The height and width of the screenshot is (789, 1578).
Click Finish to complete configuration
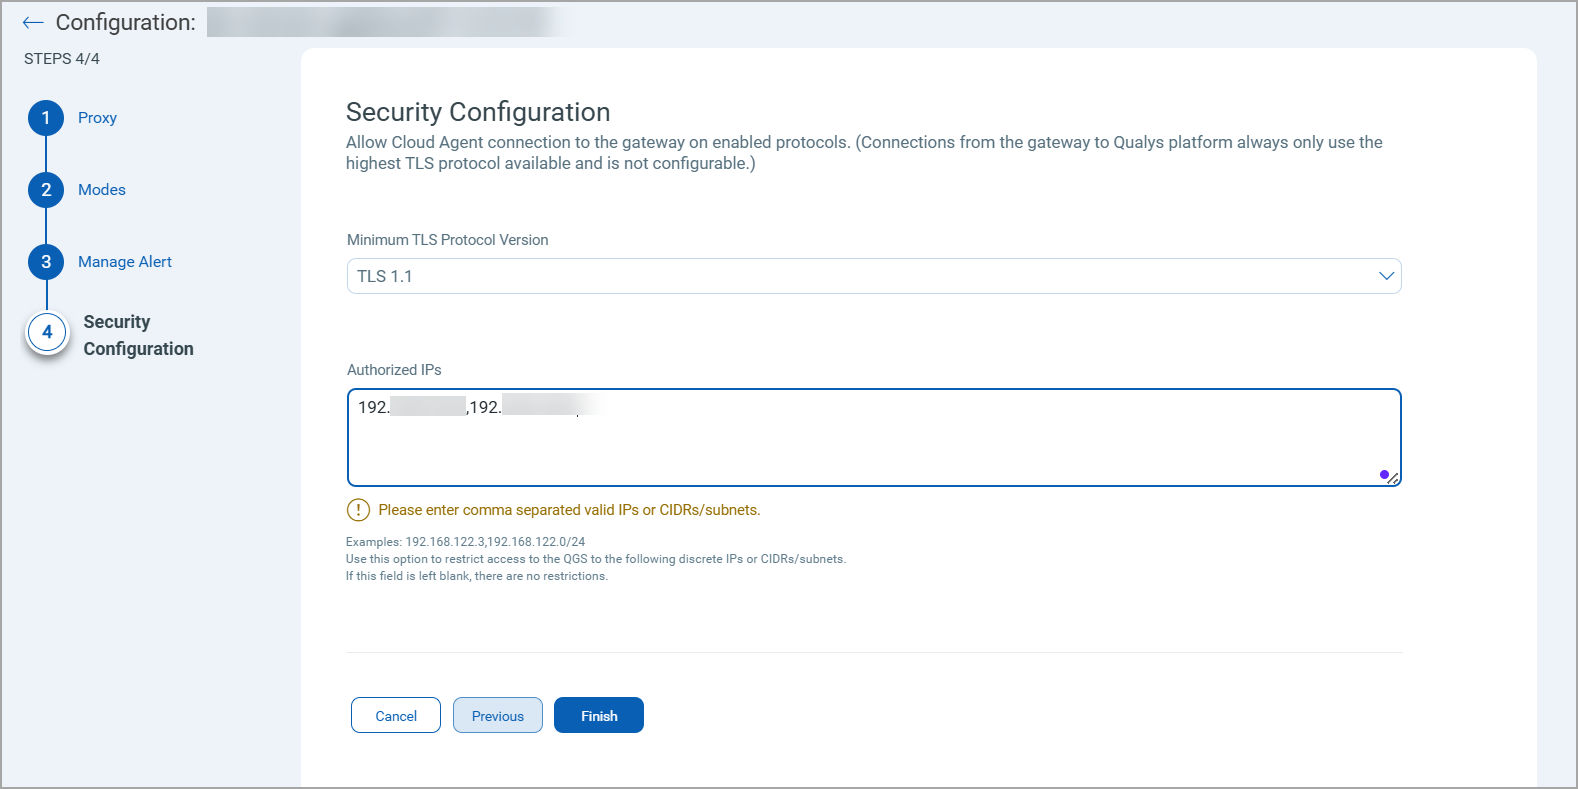click(599, 716)
